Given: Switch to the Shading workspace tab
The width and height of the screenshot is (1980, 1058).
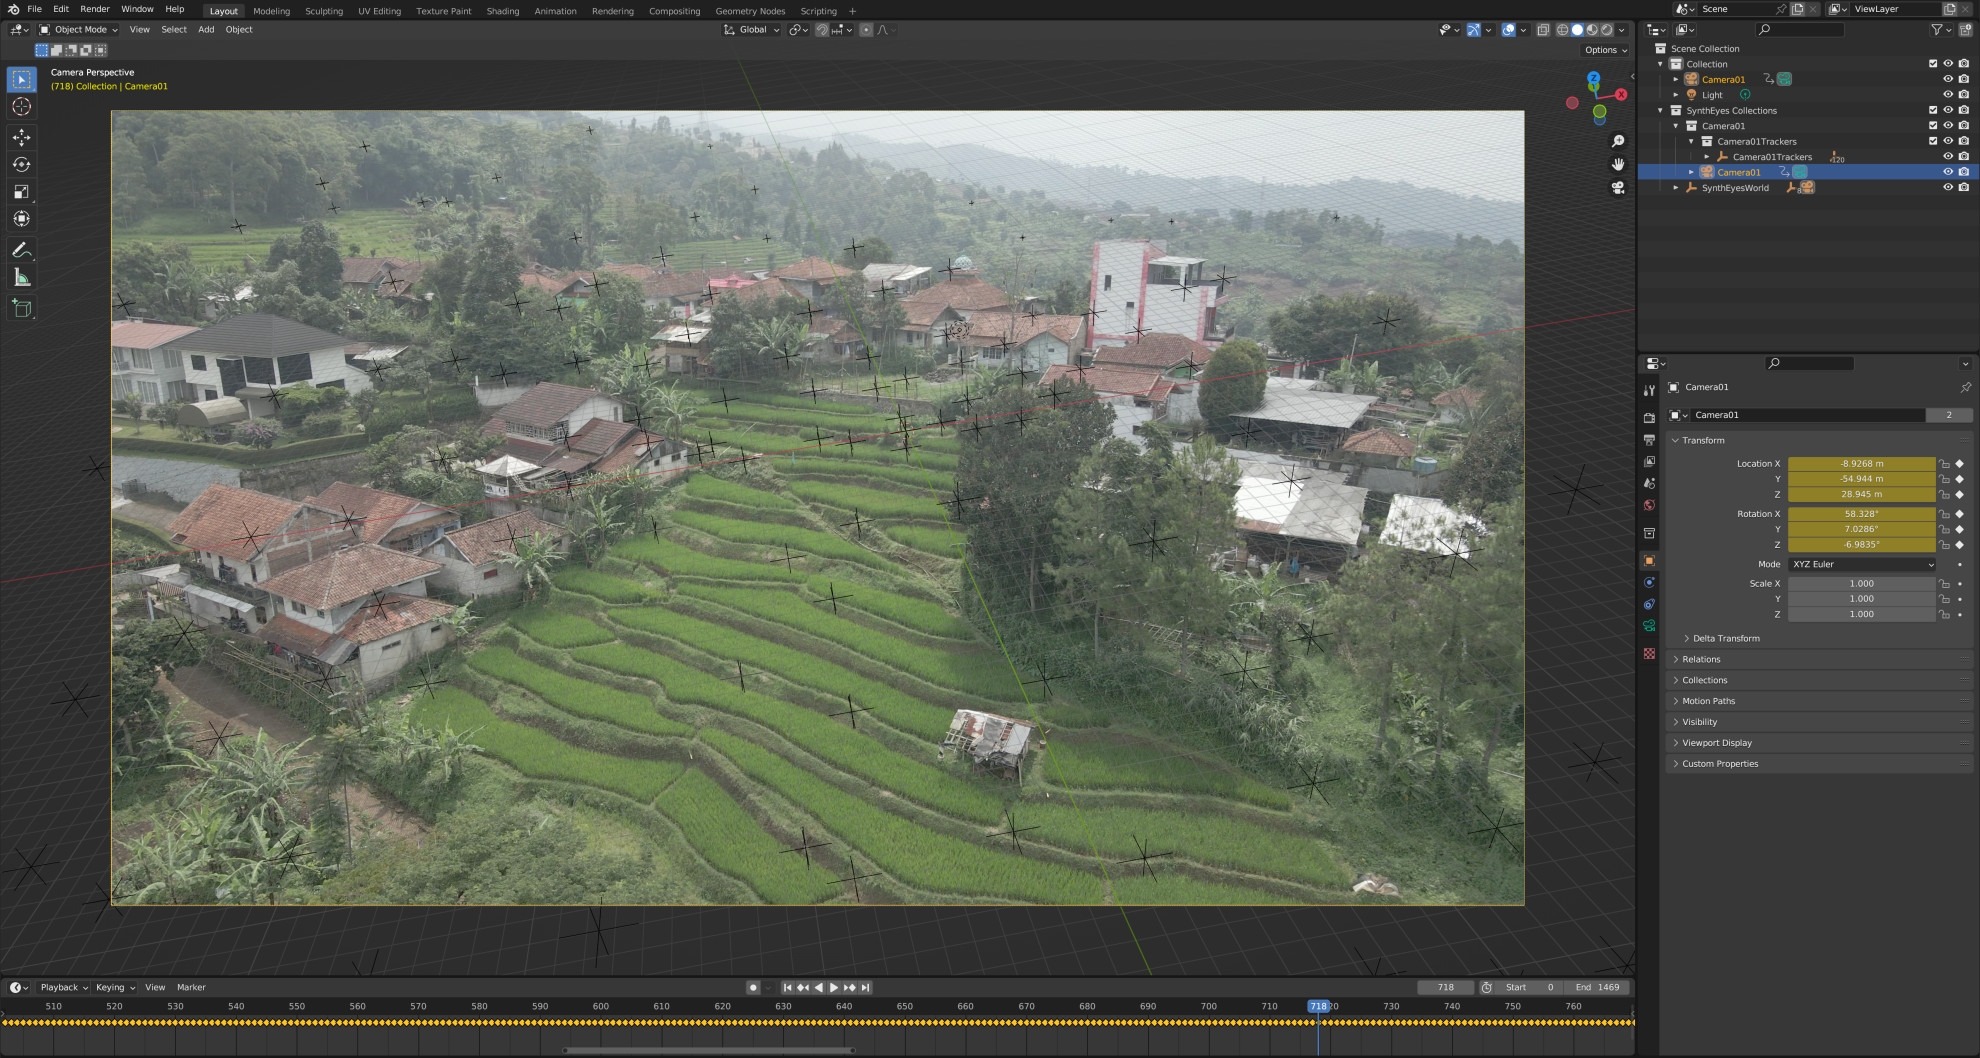Looking at the screenshot, I should 502,11.
